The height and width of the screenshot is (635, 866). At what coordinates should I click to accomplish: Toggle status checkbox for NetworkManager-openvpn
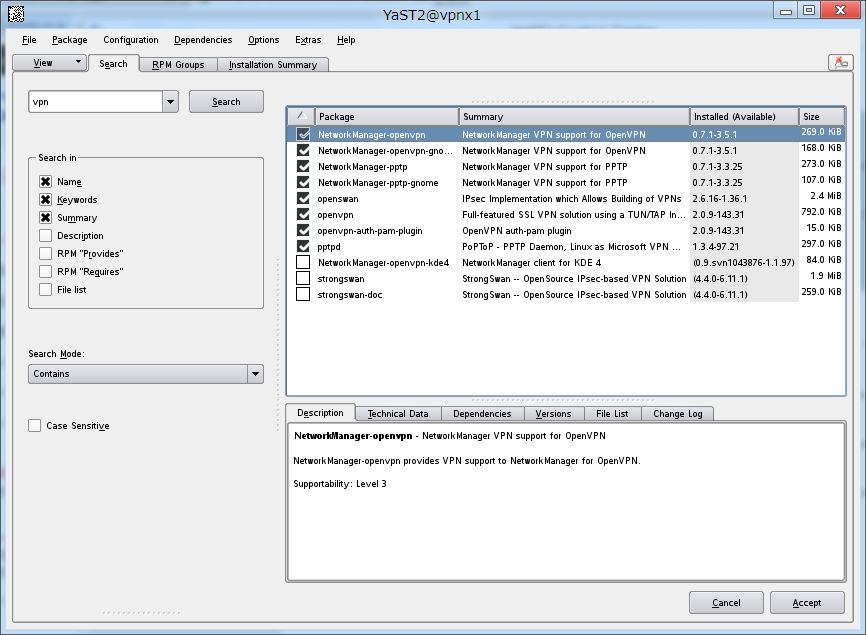[x=303, y=134]
